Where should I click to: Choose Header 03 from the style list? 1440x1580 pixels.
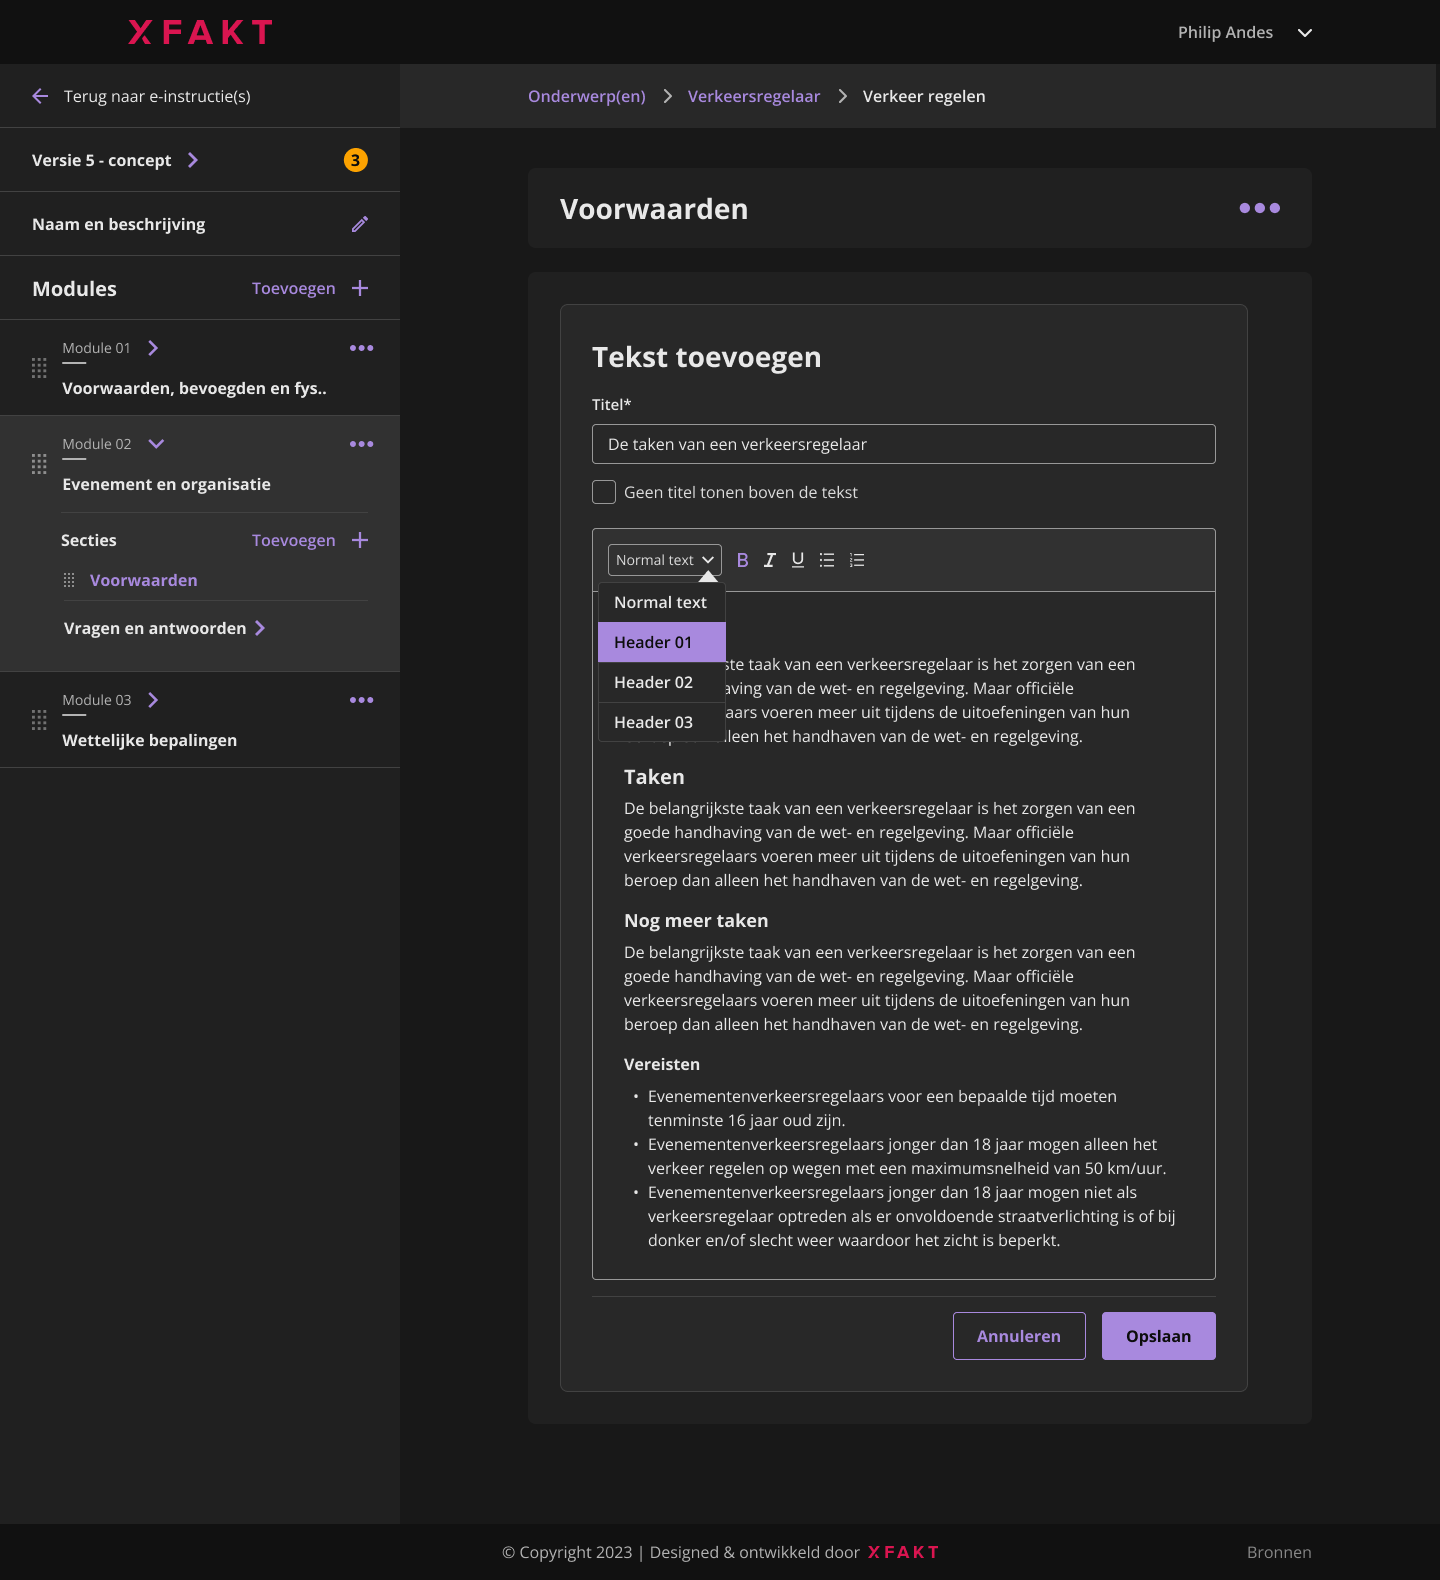point(662,722)
